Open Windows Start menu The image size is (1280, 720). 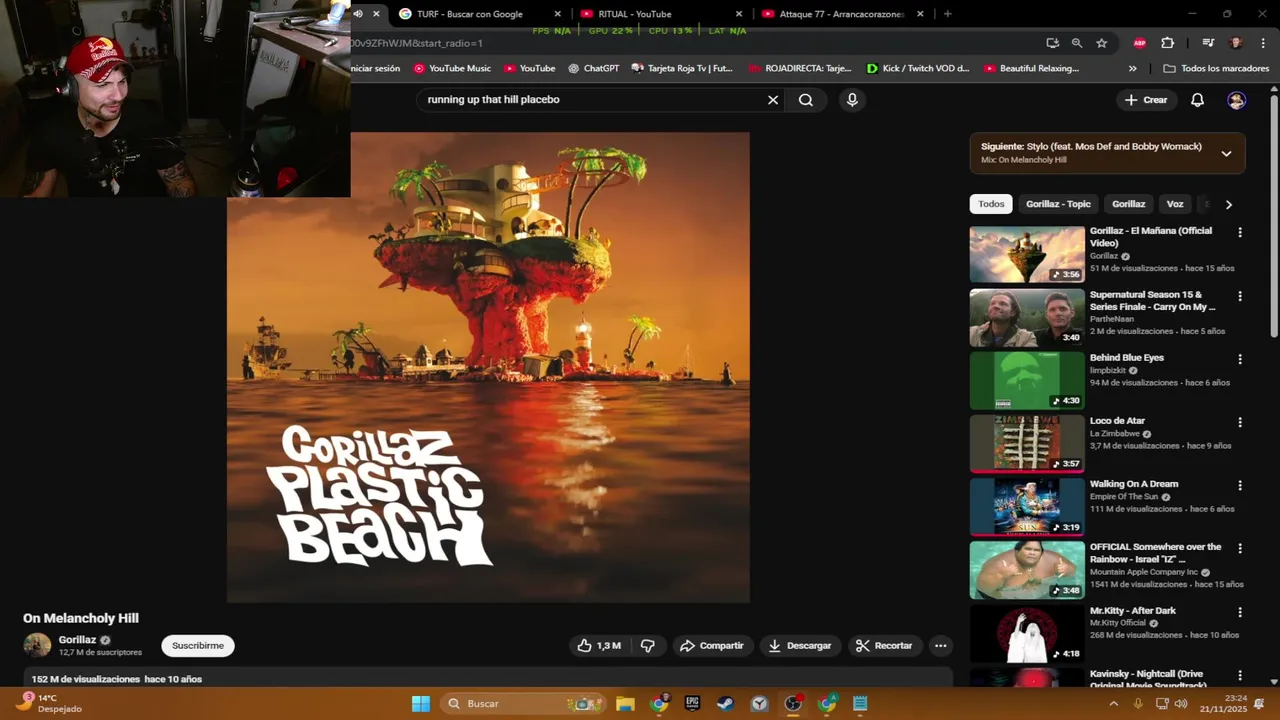click(x=421, y=703)
